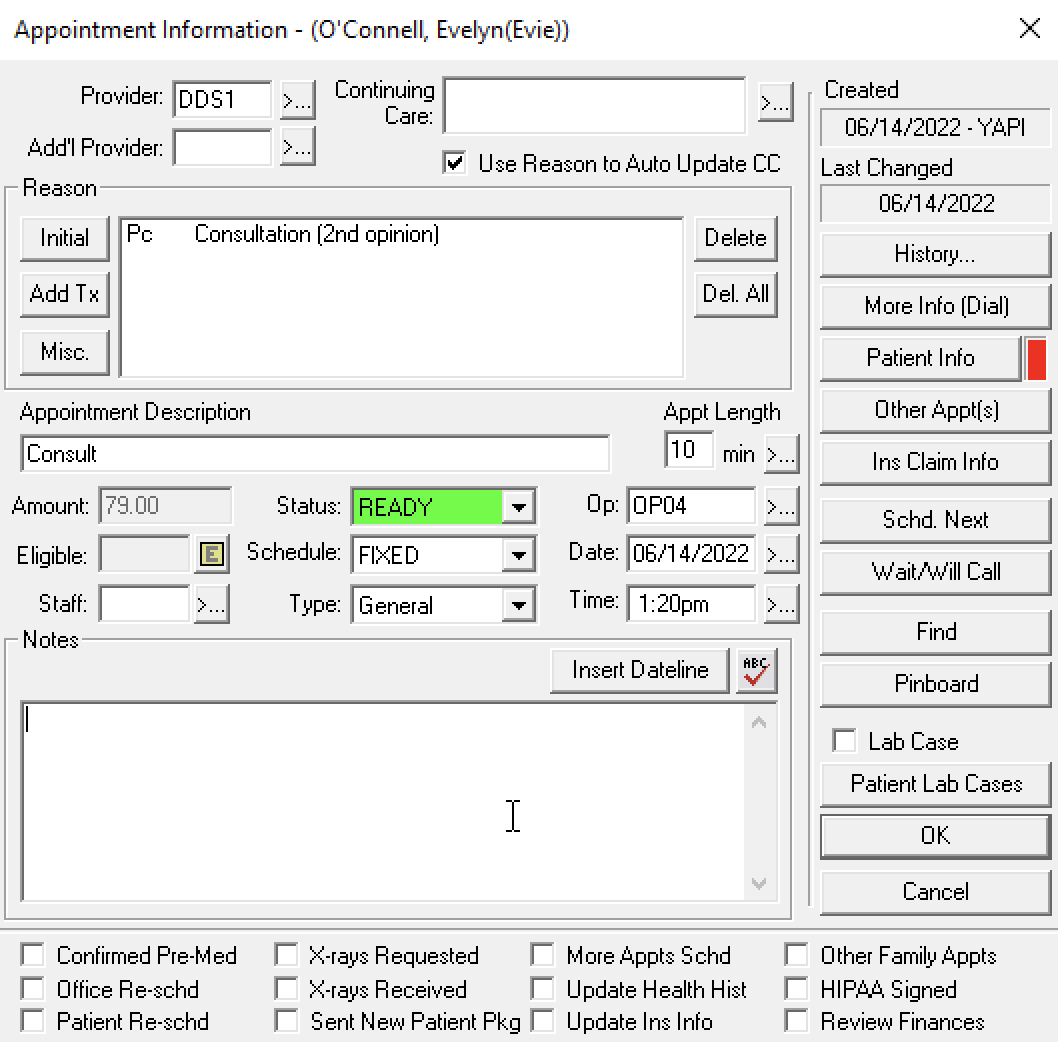
Task: Select the Consultation (2nd opinion) reason row
Action: (401, 234)
